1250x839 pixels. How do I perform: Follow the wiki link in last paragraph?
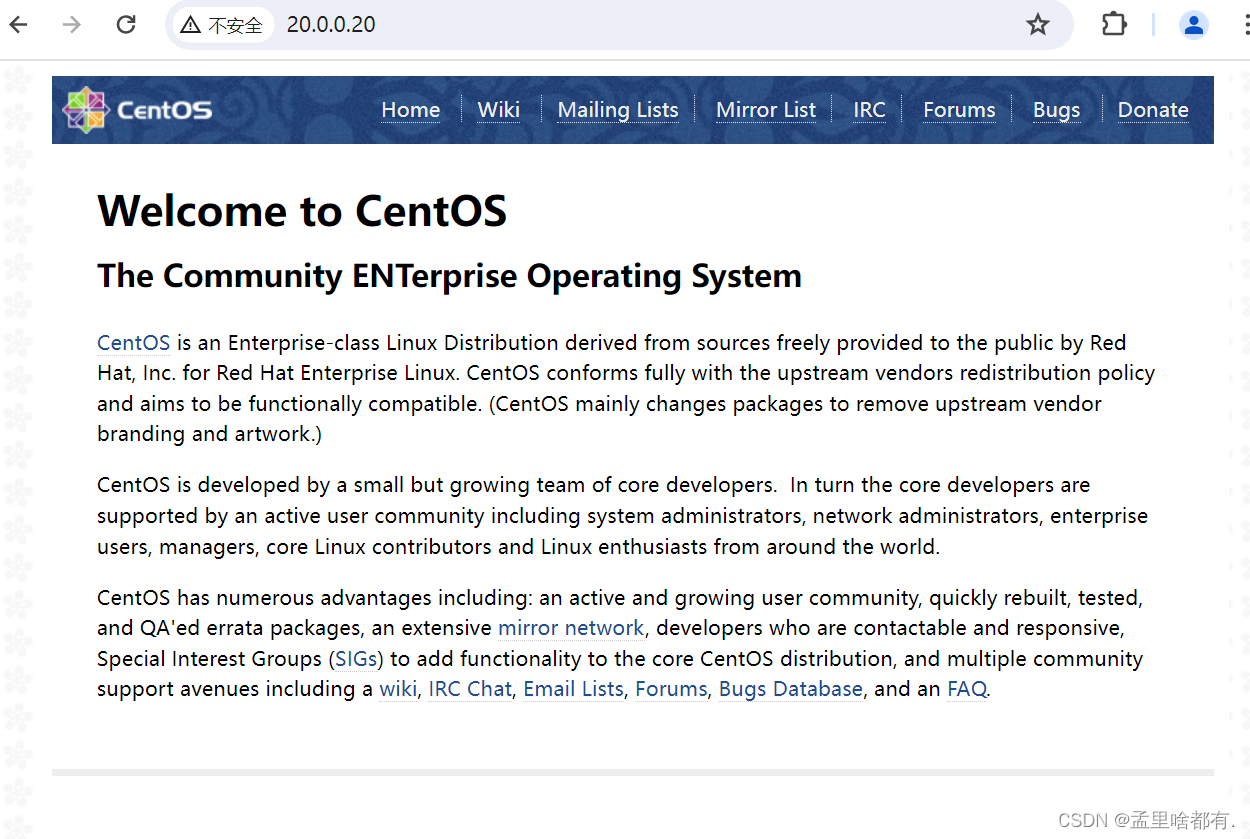pos(398,689)
